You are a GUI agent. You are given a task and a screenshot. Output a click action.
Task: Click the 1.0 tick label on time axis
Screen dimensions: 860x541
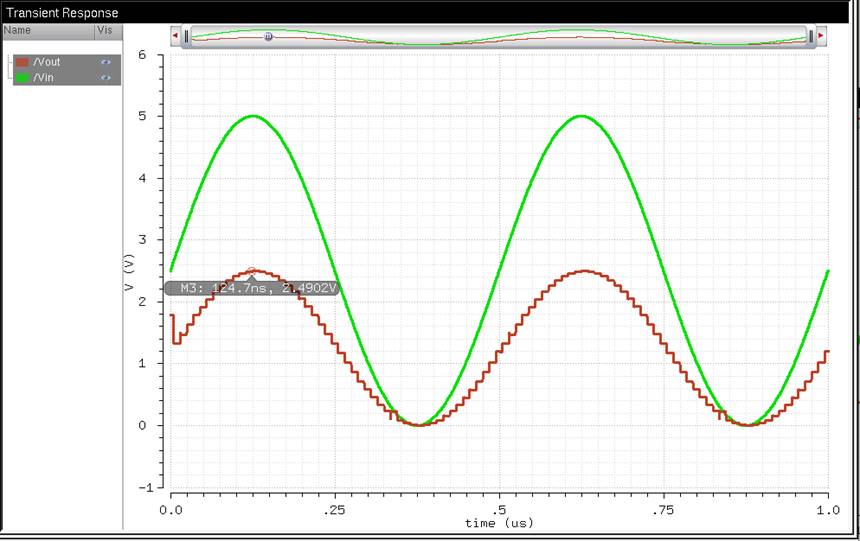(x=828, y=510)
